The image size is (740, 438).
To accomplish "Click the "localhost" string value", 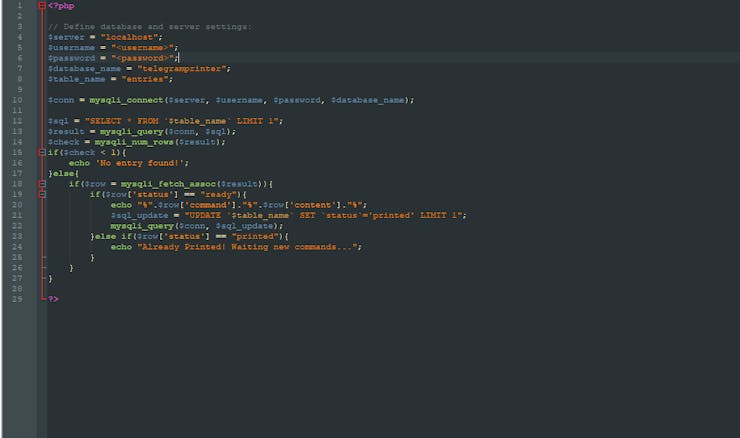I will click(x=129, y=37).
